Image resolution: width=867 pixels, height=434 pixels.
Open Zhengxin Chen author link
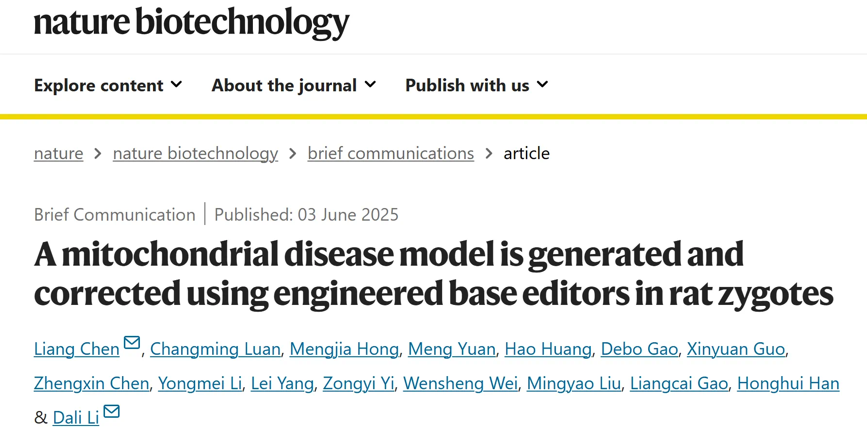click(91, 384)
